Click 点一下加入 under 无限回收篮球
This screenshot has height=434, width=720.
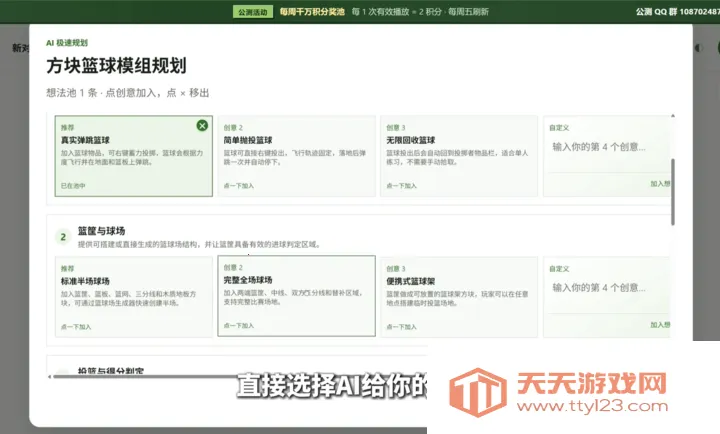[401, 186]
